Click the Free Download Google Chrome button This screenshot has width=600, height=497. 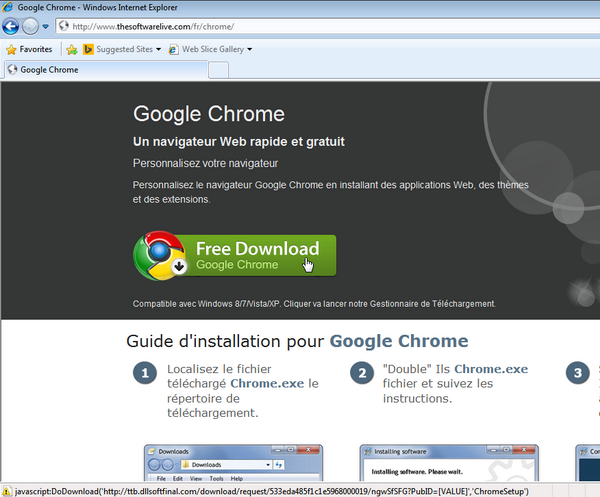click(x=235, y=256)
